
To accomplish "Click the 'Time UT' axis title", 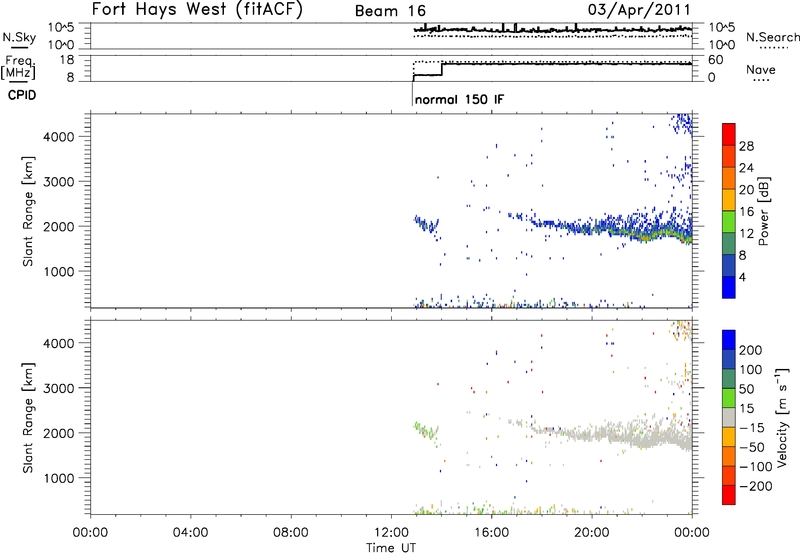I will coord(391,547).
